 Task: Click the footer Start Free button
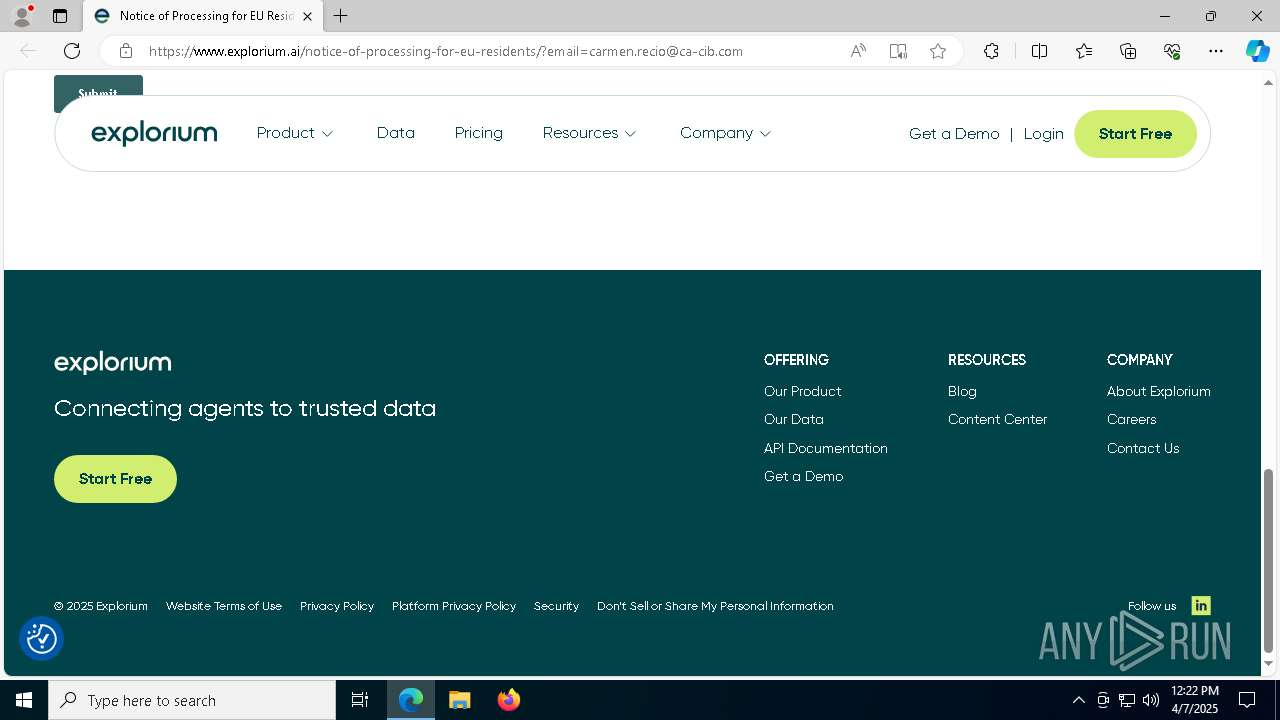point(115,479)
